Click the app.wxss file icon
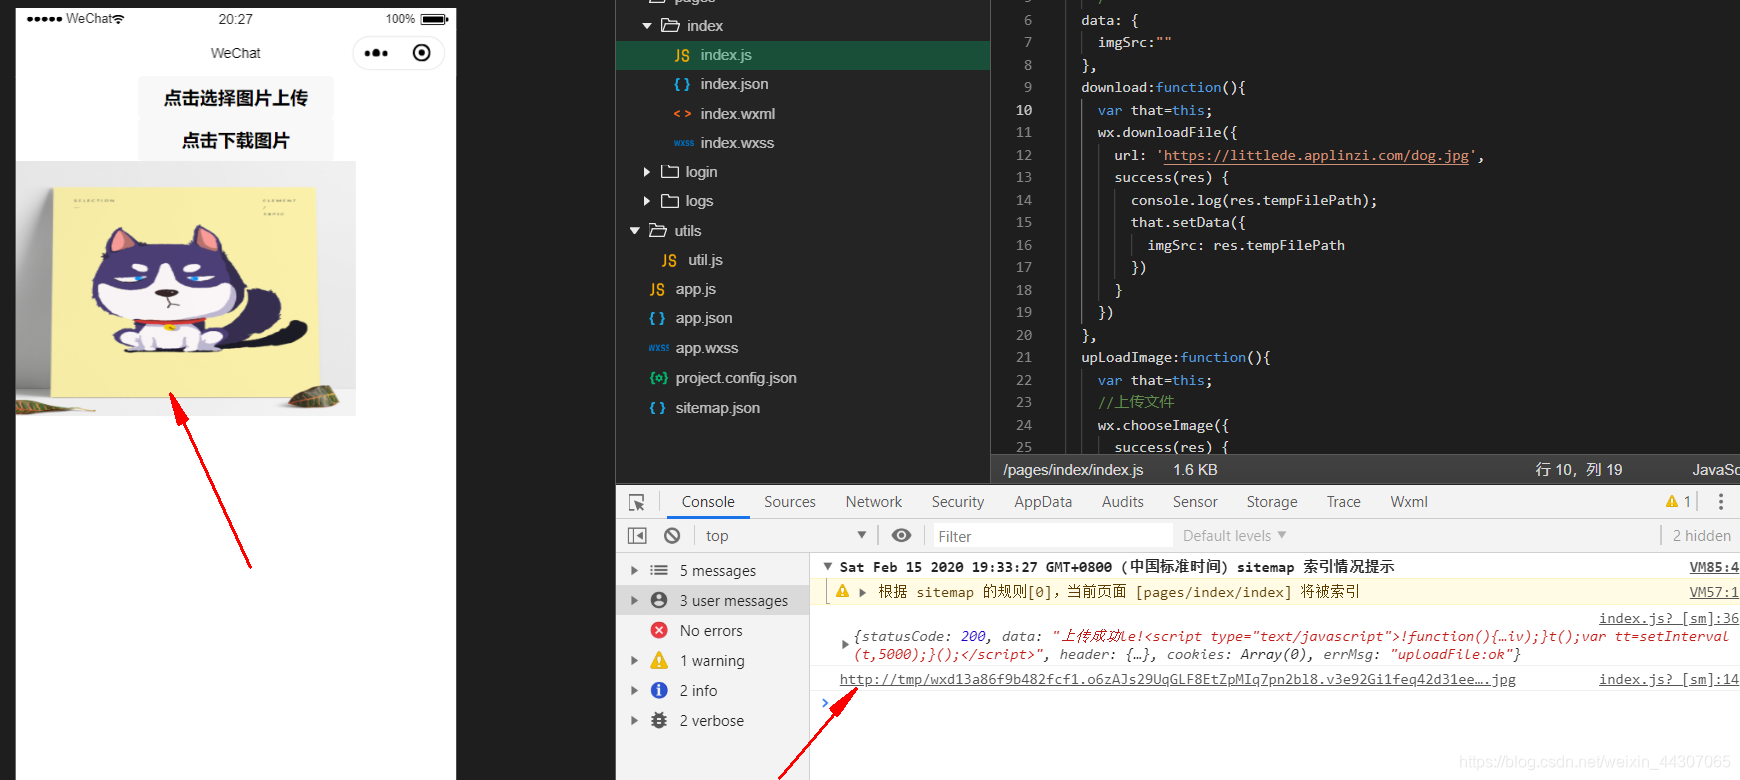 click(x=658, y=348)
